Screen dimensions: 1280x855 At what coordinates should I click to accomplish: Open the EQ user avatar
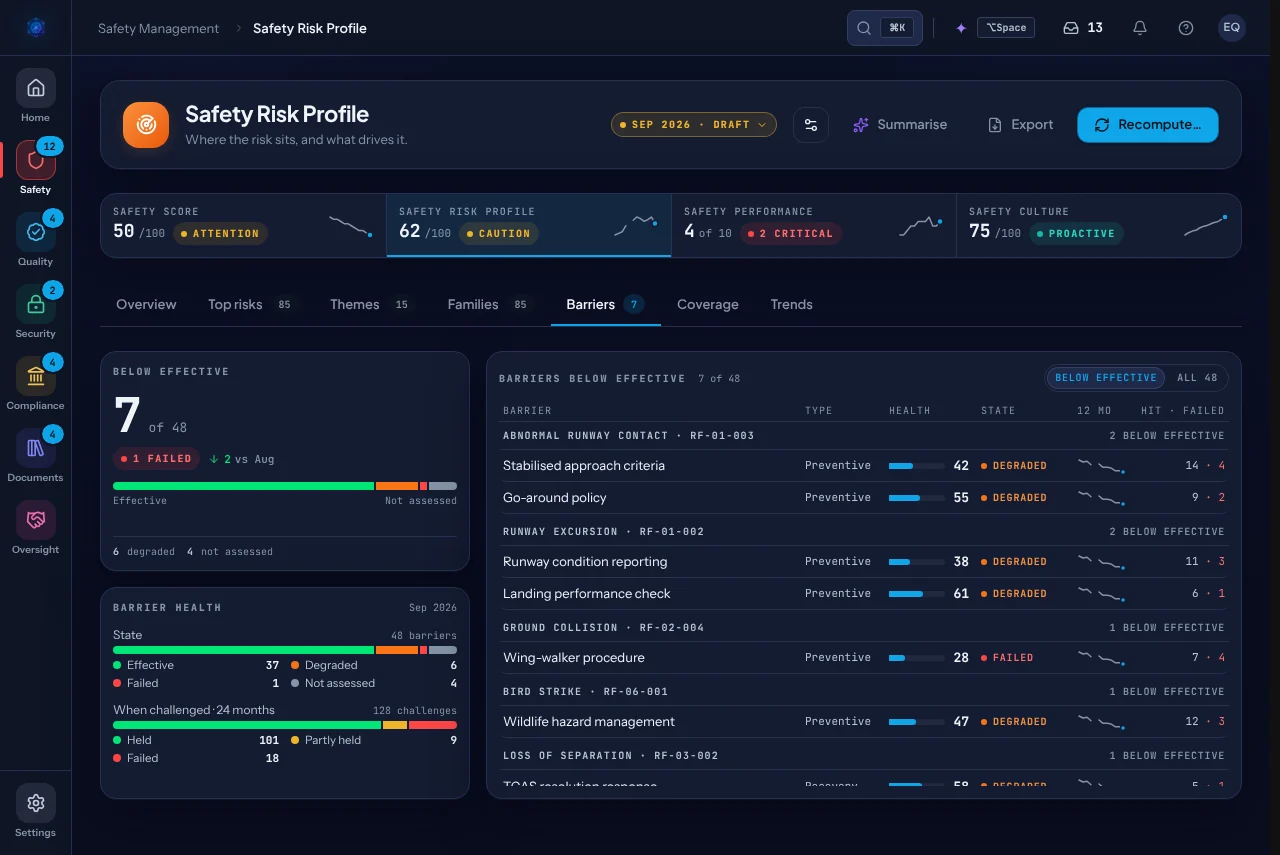[x=1232, y=28]
